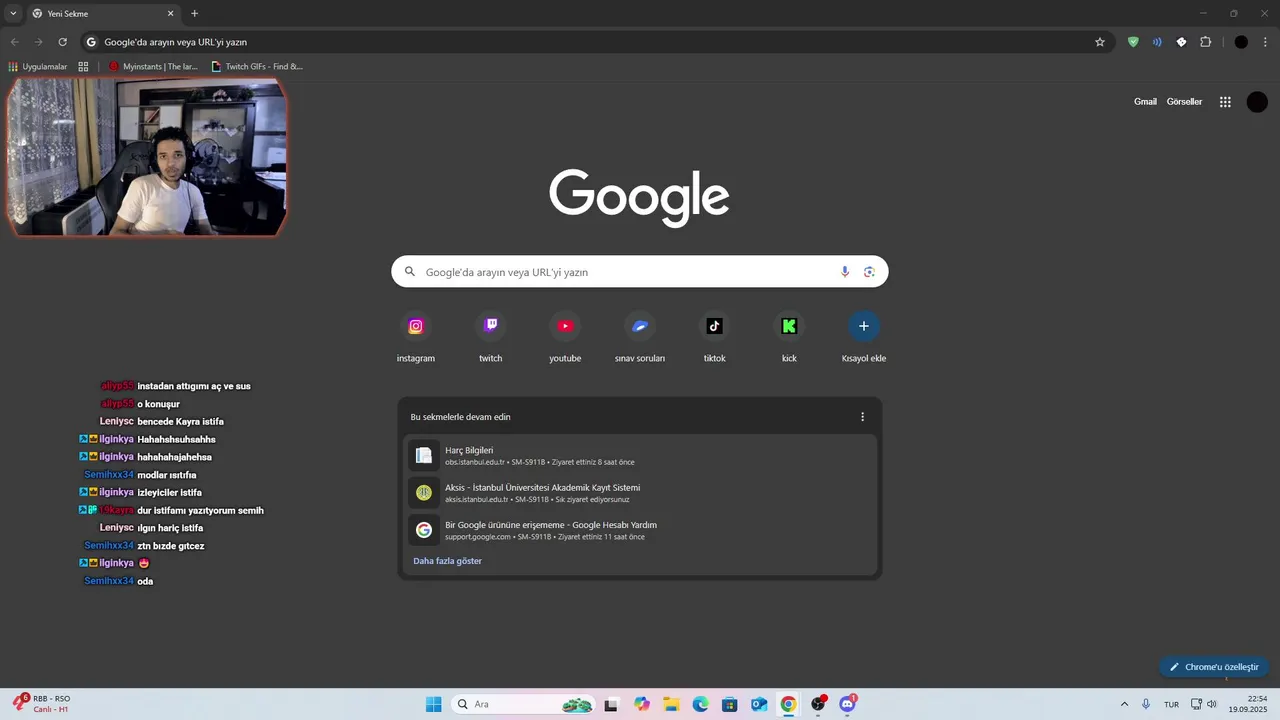Image resolution: width=1280 pixels, height=720 pixels.
Task: Bookmark this page with the star icon
Action: pos(1100,42)
